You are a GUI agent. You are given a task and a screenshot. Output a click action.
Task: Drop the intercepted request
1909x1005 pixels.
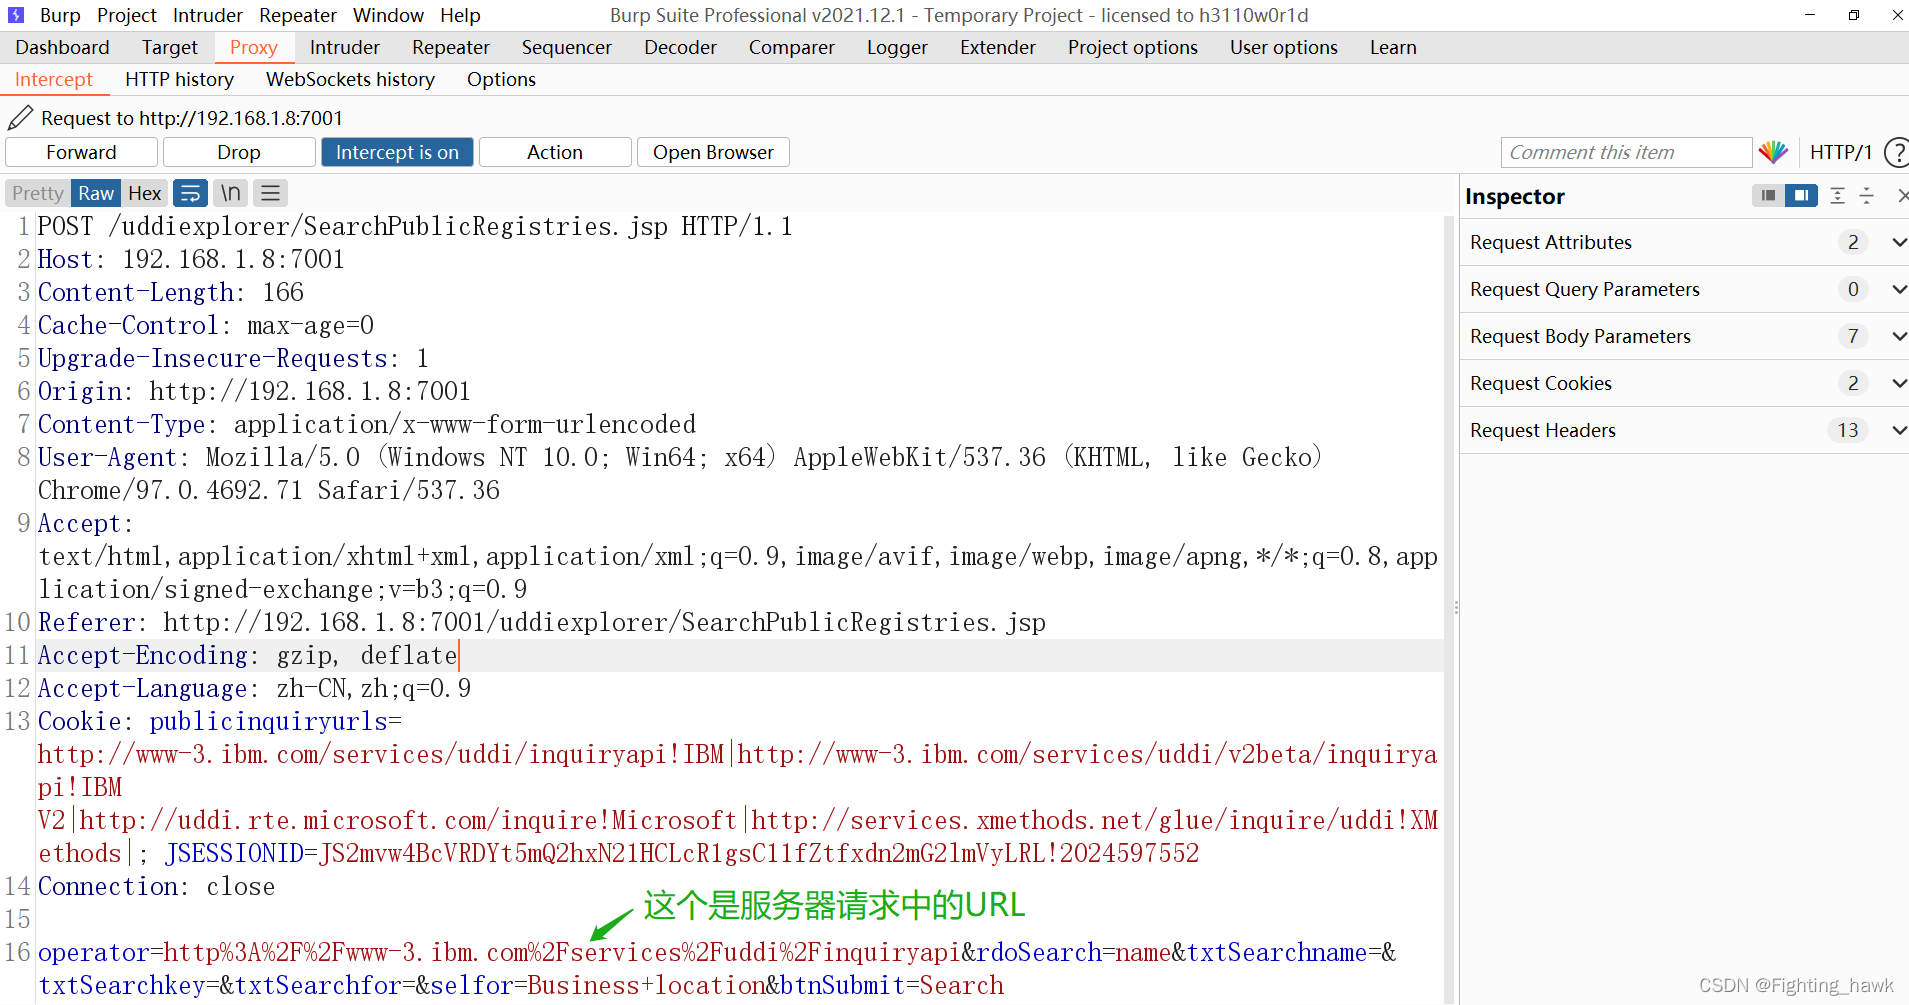click(x=239, y=152)
